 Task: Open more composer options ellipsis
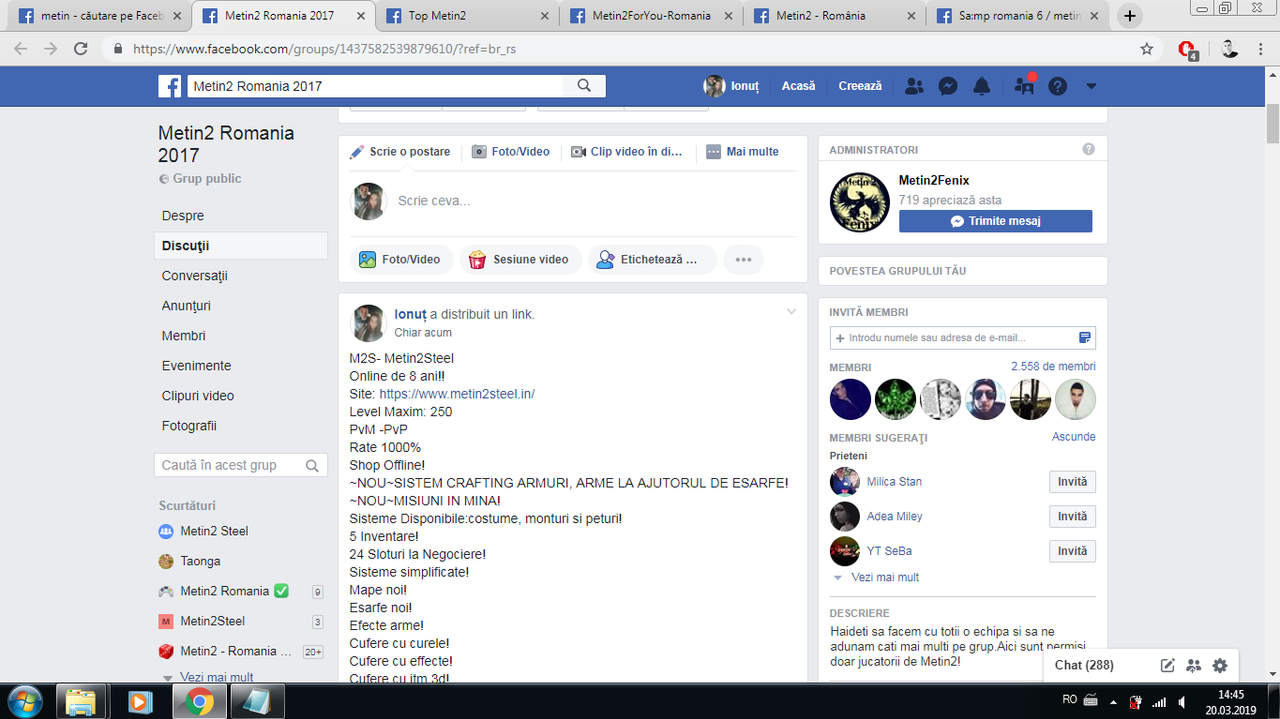743,259
